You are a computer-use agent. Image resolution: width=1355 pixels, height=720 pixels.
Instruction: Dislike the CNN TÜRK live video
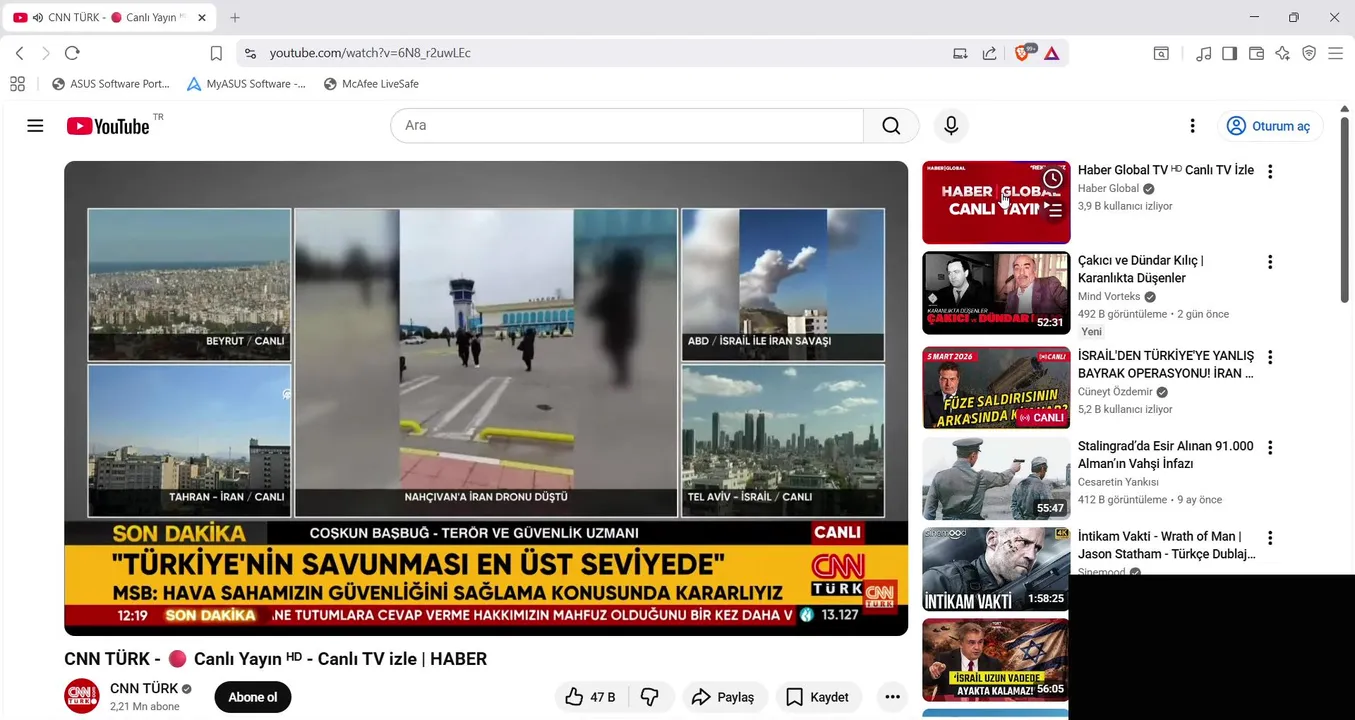[x=650, y=697]
